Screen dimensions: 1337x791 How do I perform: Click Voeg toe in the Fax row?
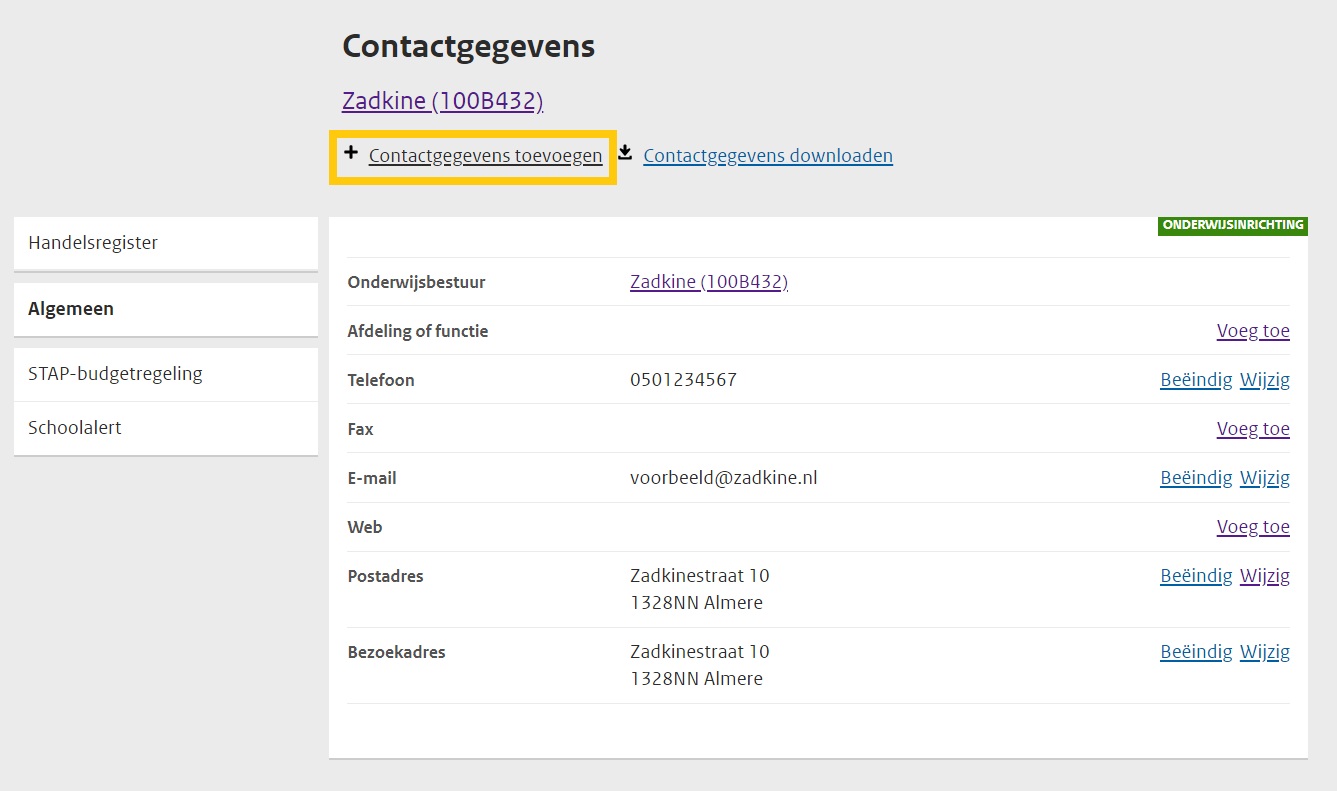pos(1253,429)
